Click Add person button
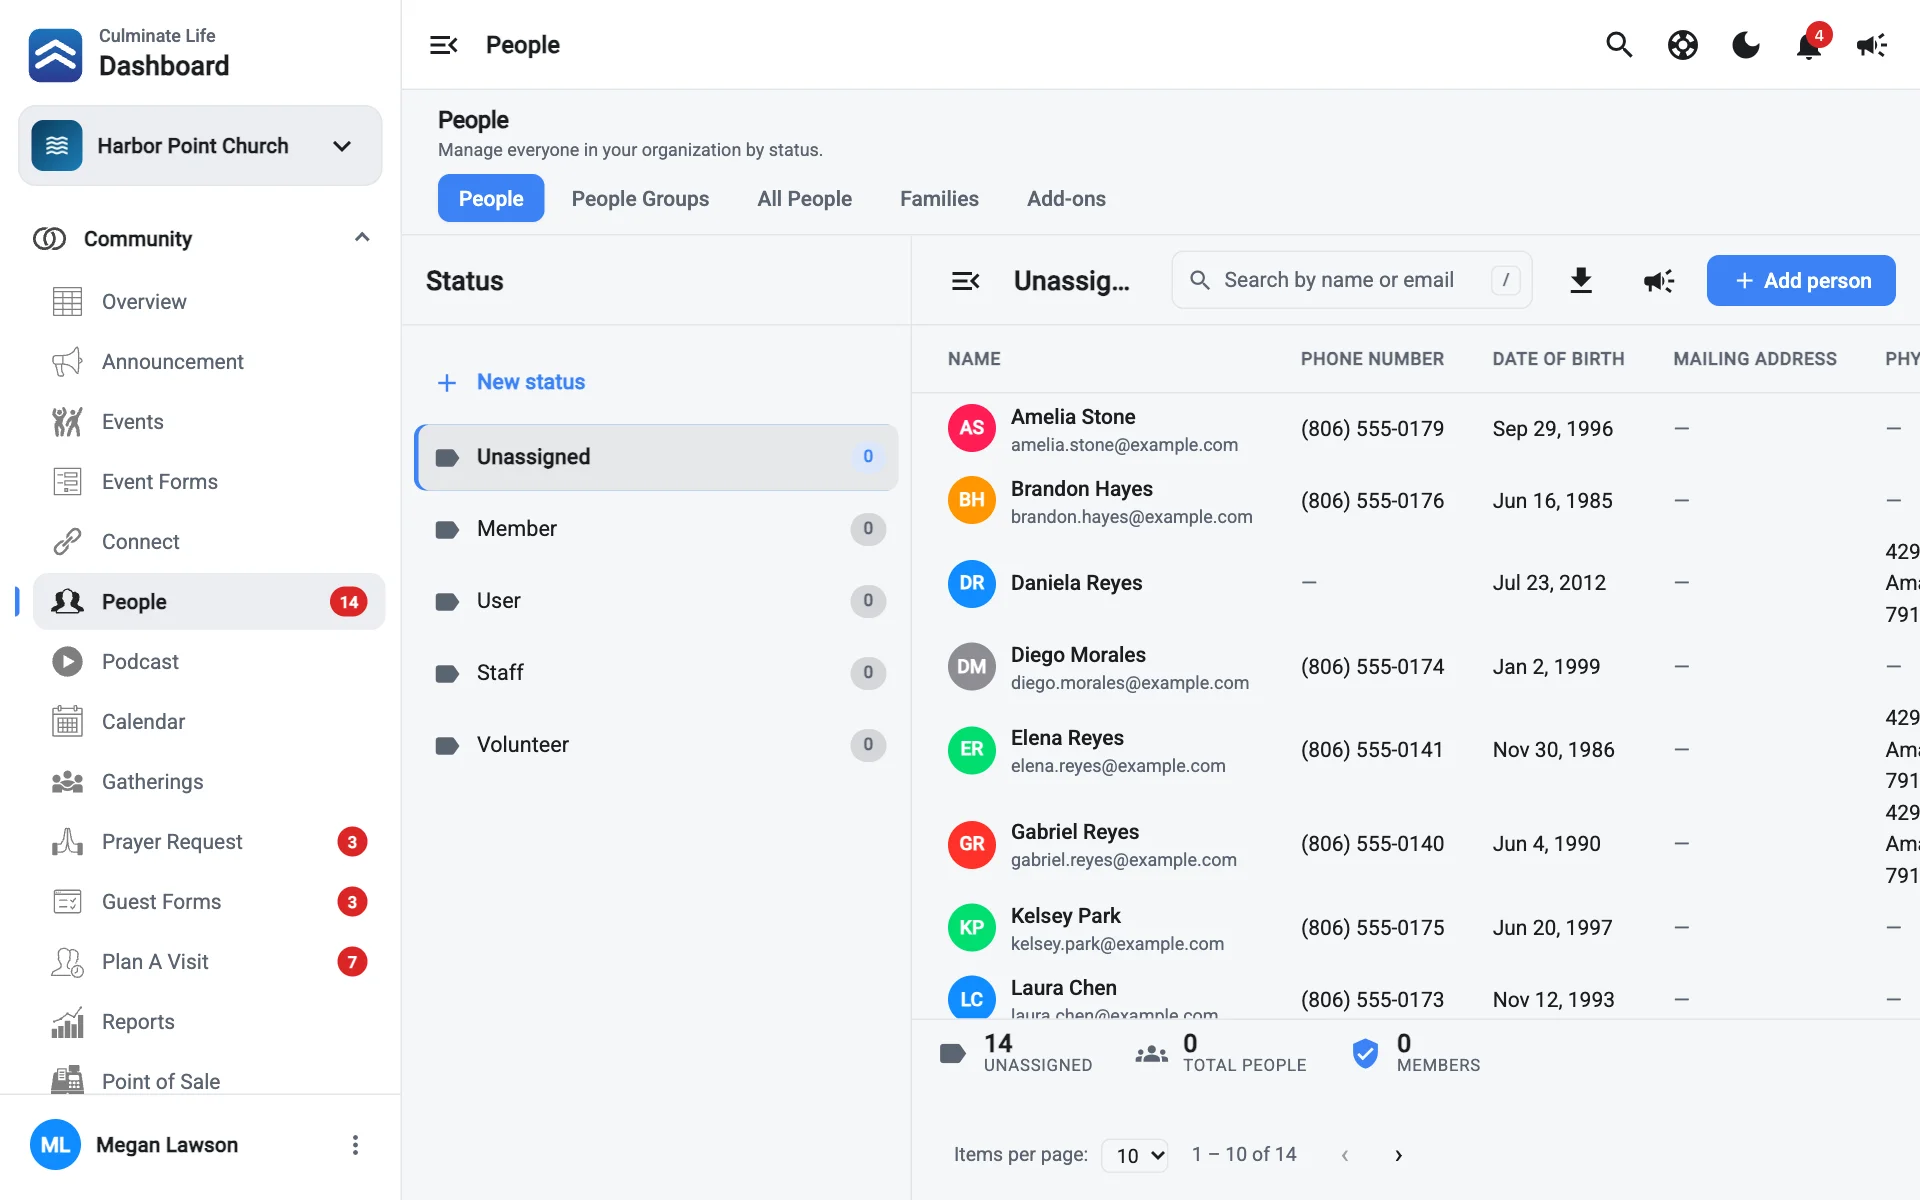This screenshot has width=1920, height=1200. click(1801, 281)
